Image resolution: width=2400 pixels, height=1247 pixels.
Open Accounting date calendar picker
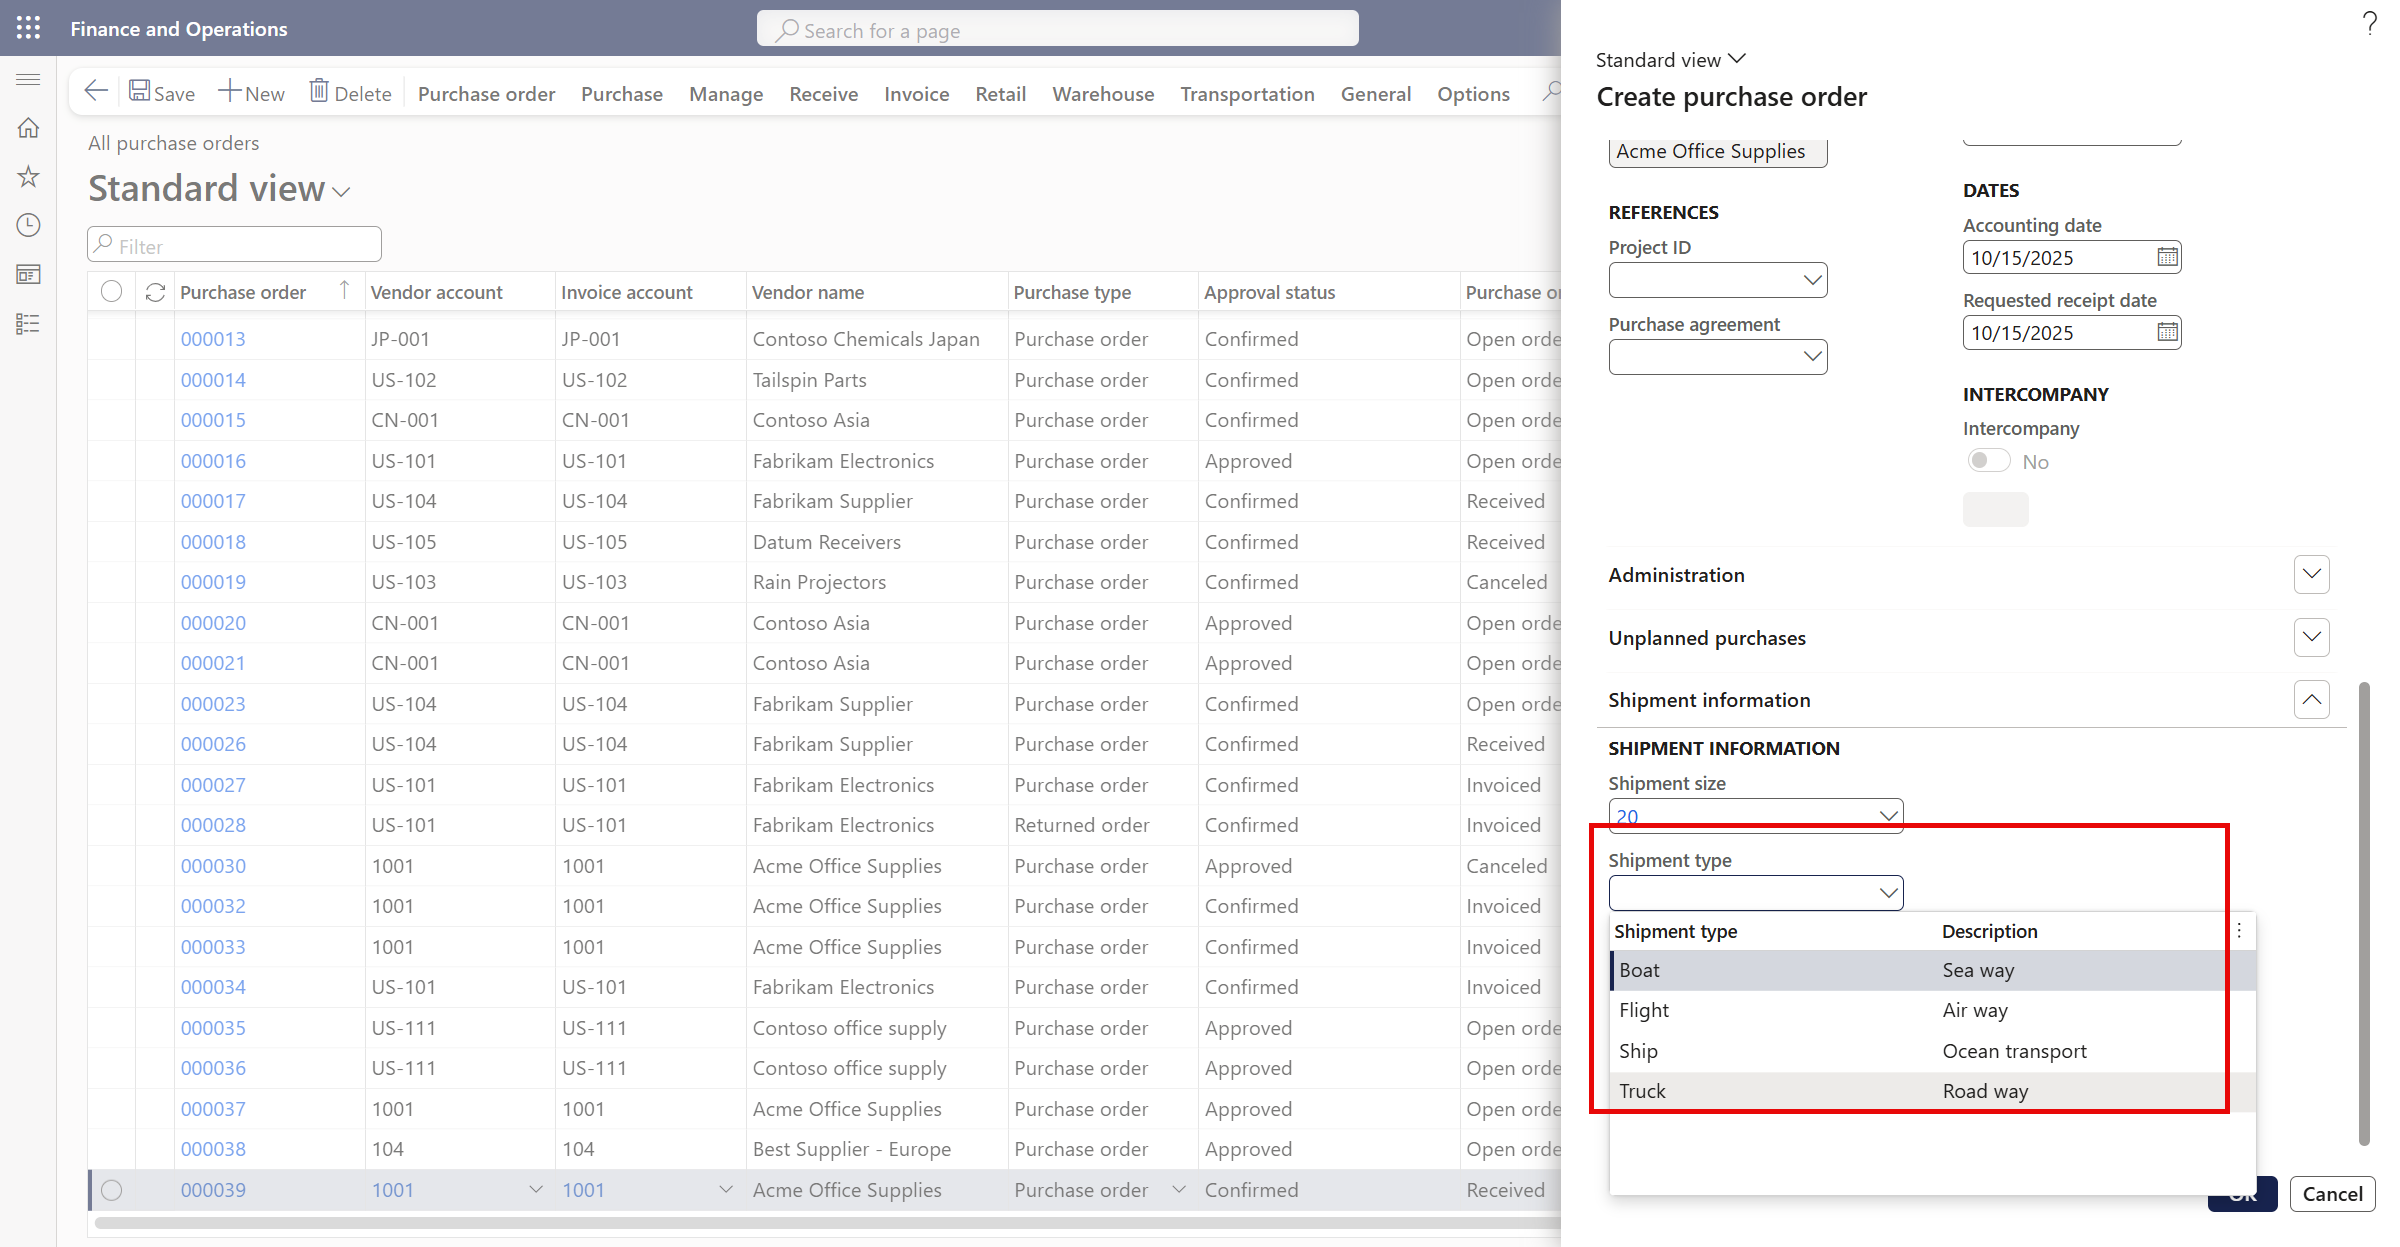(x=2167, y=258)
